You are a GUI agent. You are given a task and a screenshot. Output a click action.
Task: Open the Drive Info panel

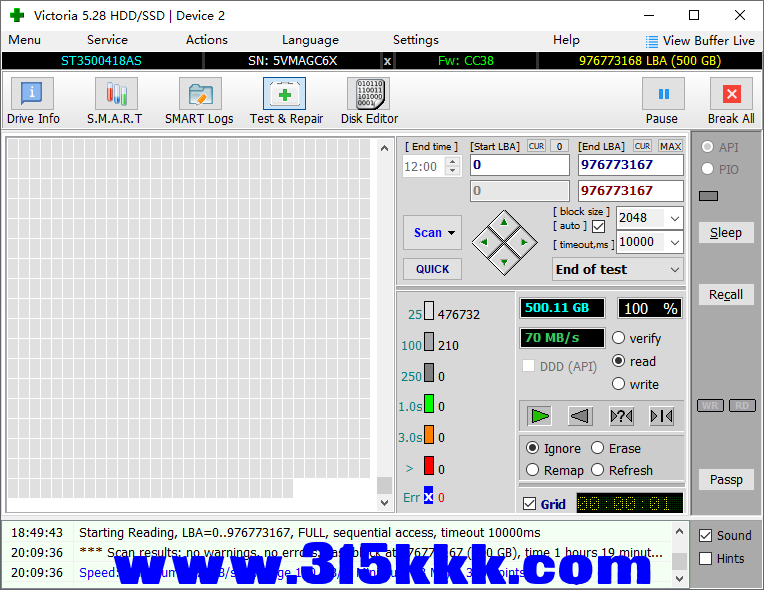[x=33, y=102]
